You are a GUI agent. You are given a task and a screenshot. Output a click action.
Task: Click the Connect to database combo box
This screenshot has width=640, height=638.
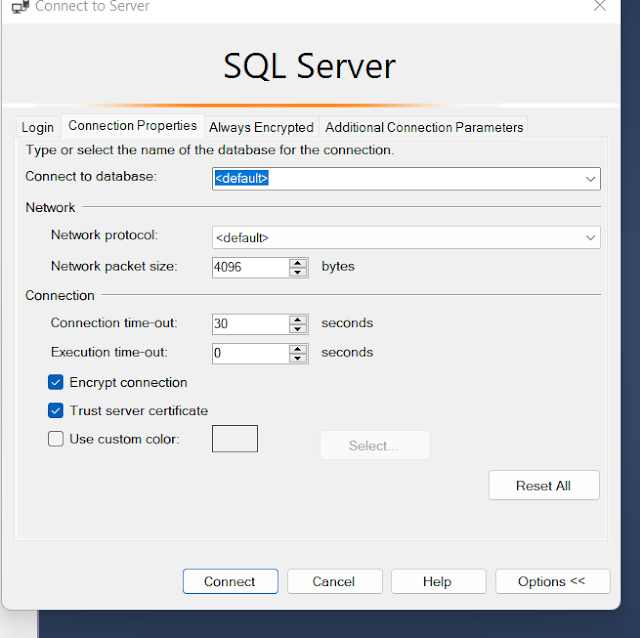point(406,178)
